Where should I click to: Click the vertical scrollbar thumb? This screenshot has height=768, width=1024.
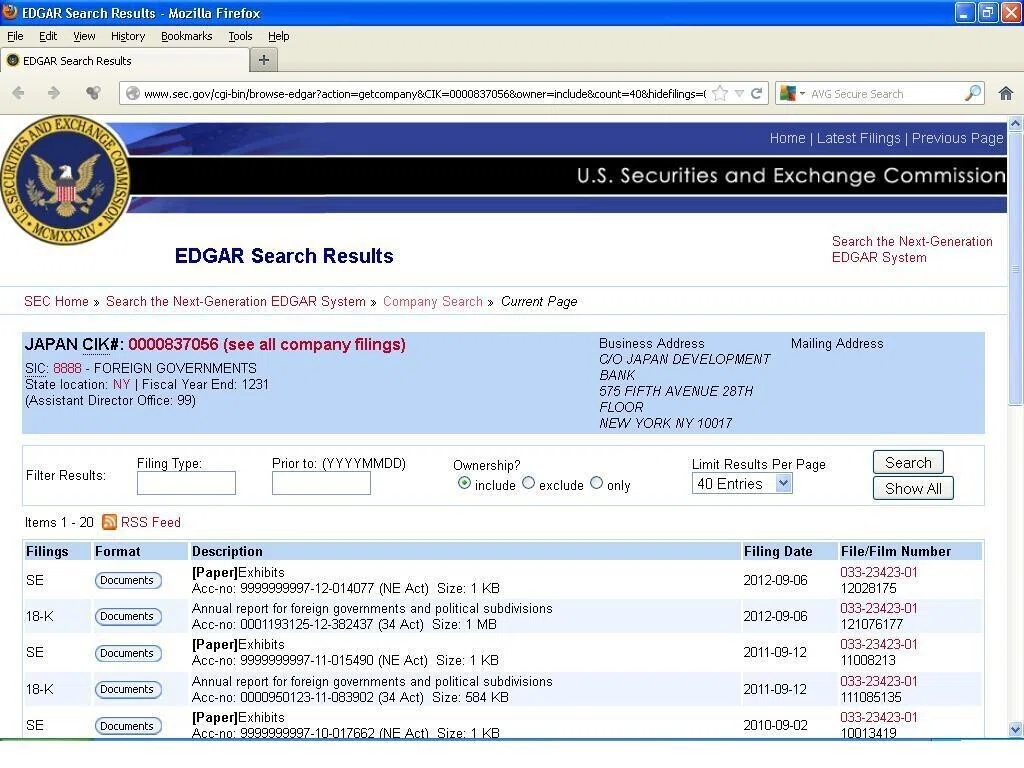[1016, 268]
